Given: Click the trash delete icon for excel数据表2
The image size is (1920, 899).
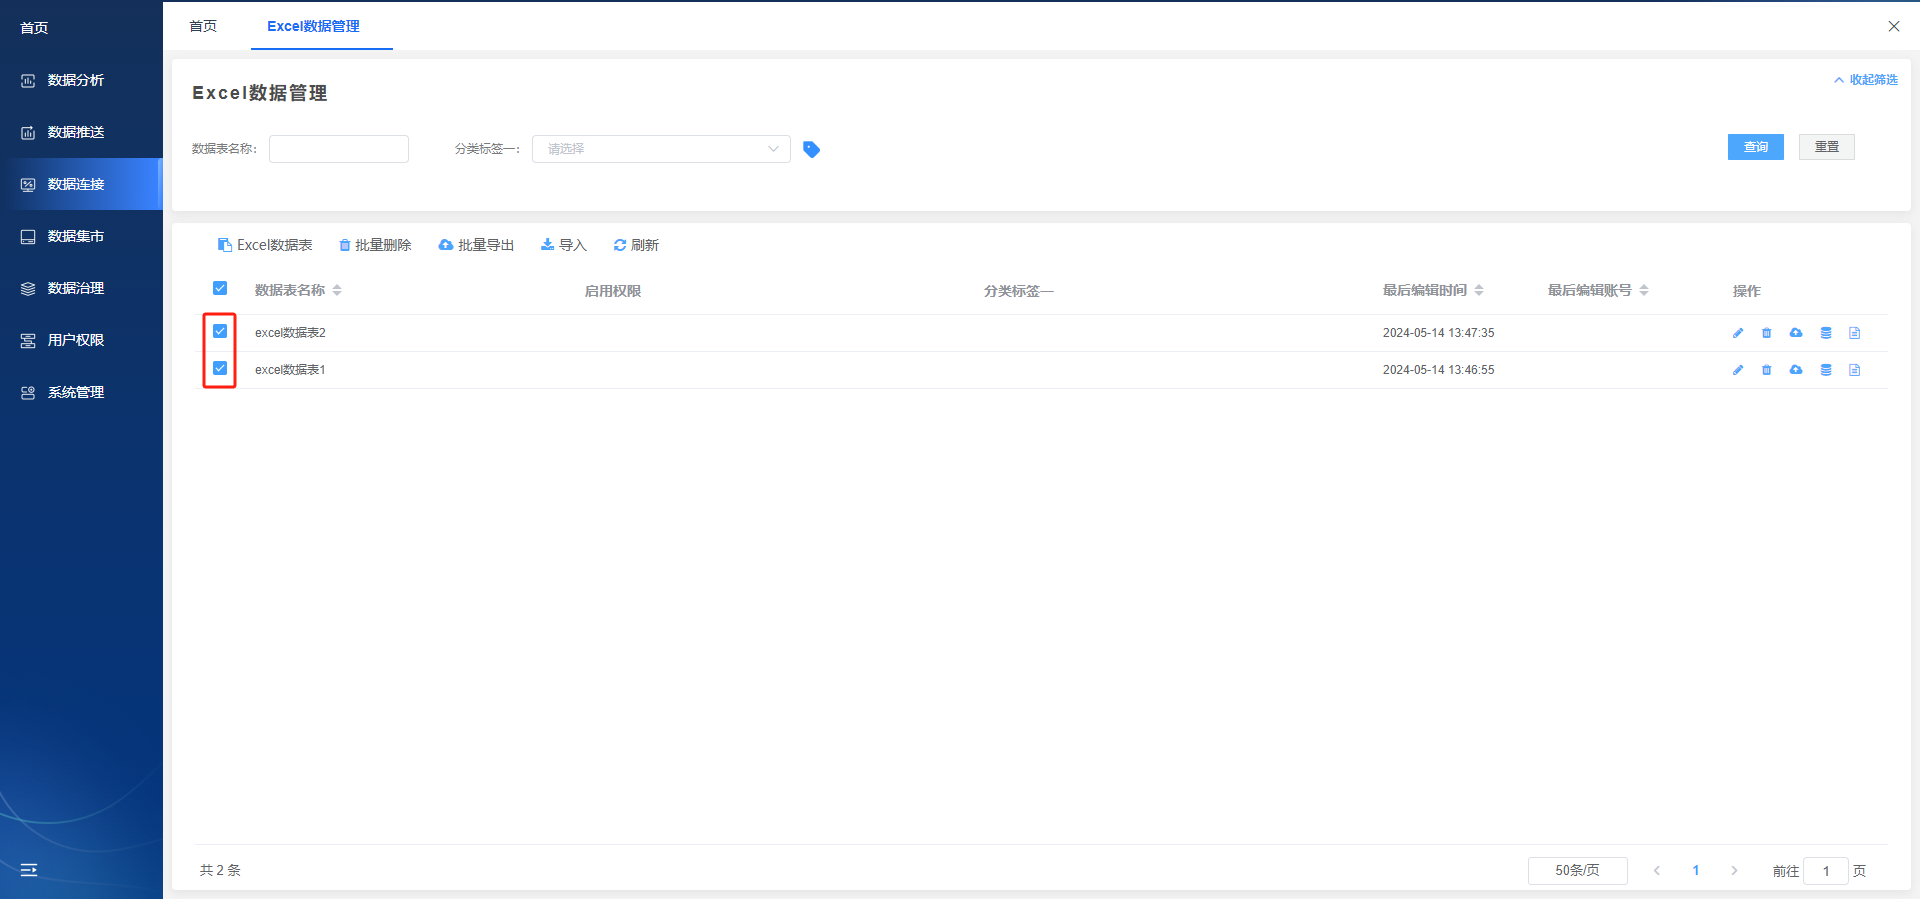Looking at the screenshot, I should (1767, 333).
